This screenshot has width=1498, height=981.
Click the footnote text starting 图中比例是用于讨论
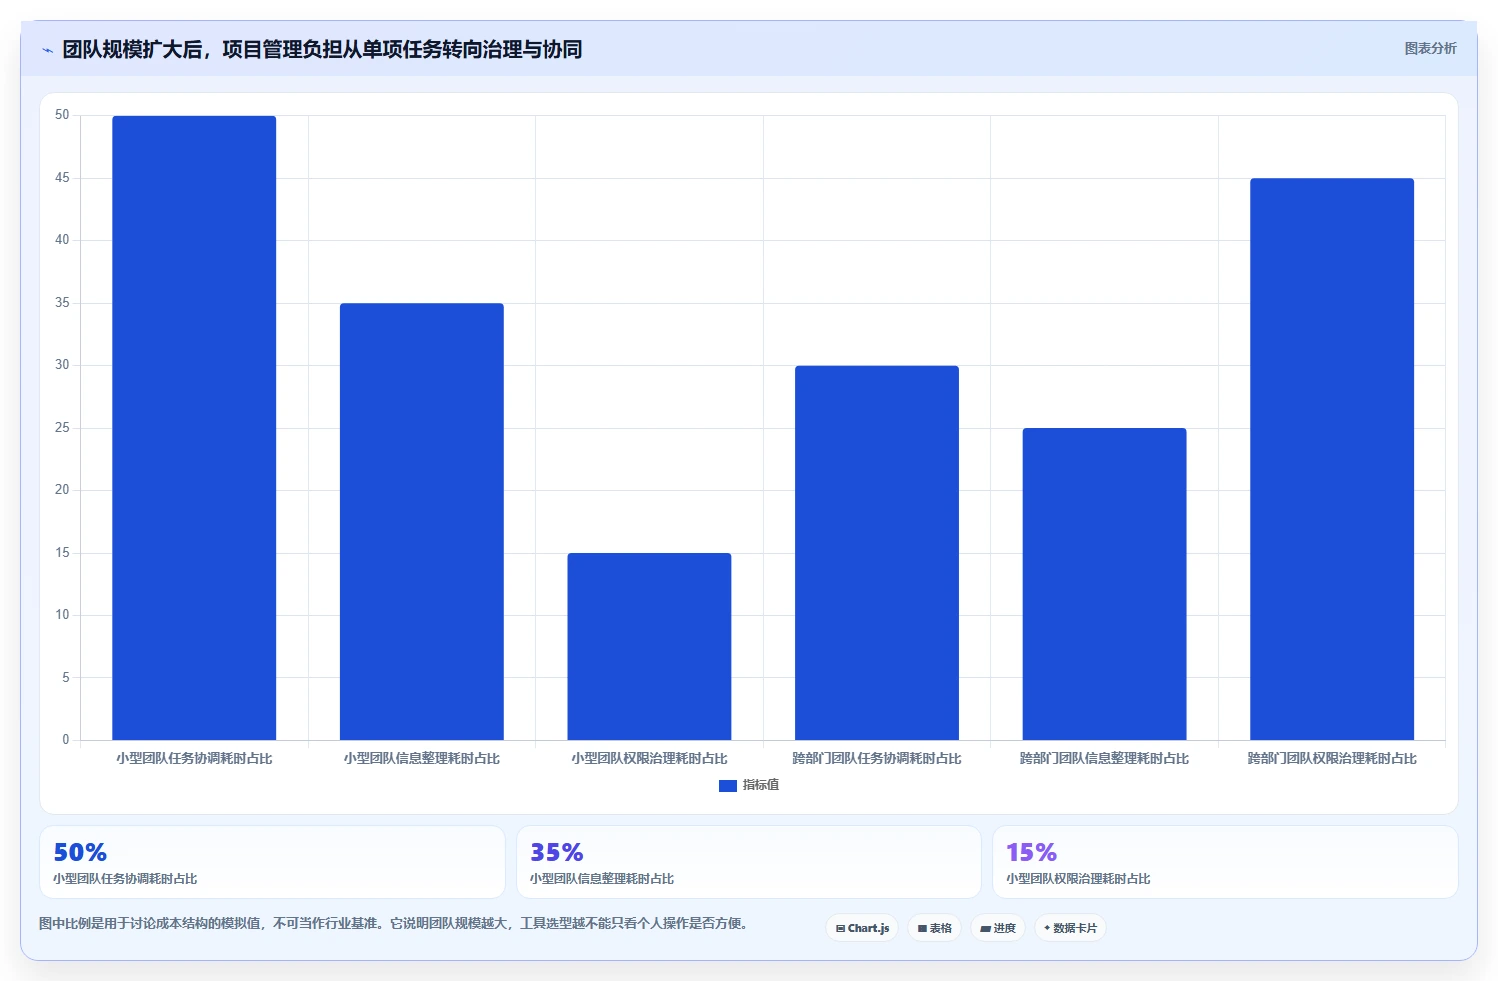coord(393,923)
